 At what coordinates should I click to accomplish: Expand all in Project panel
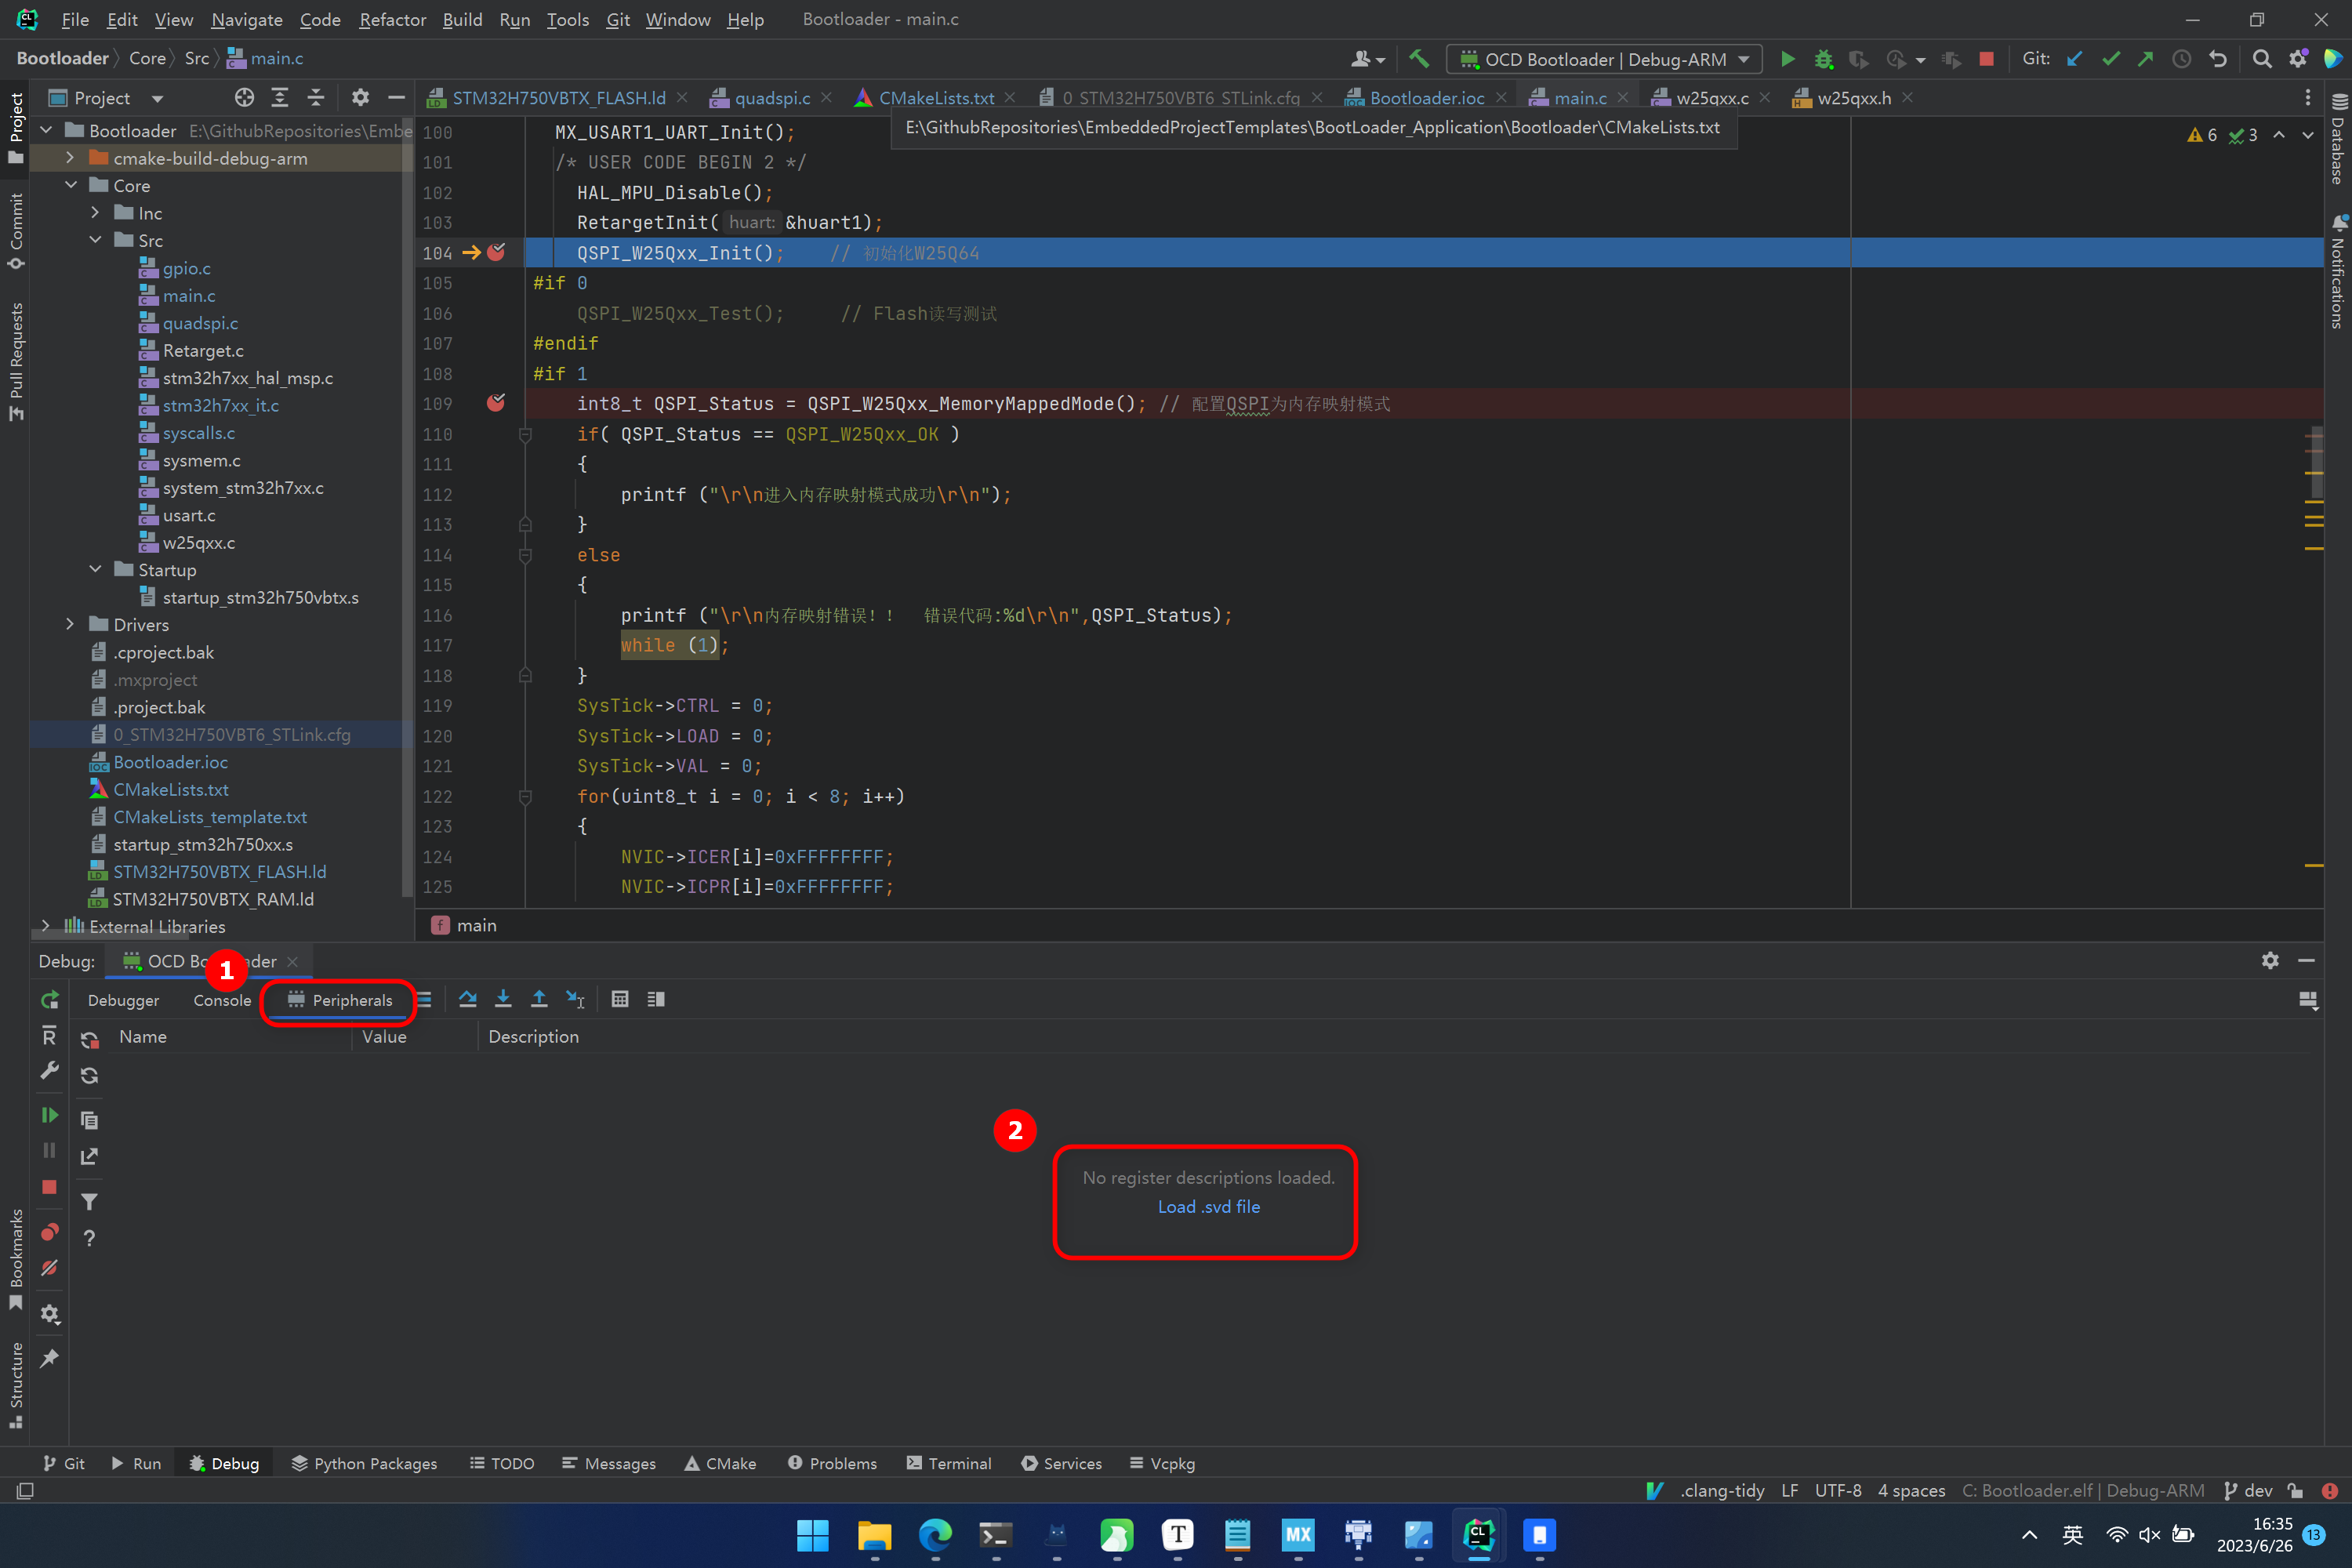pos(280,98)
